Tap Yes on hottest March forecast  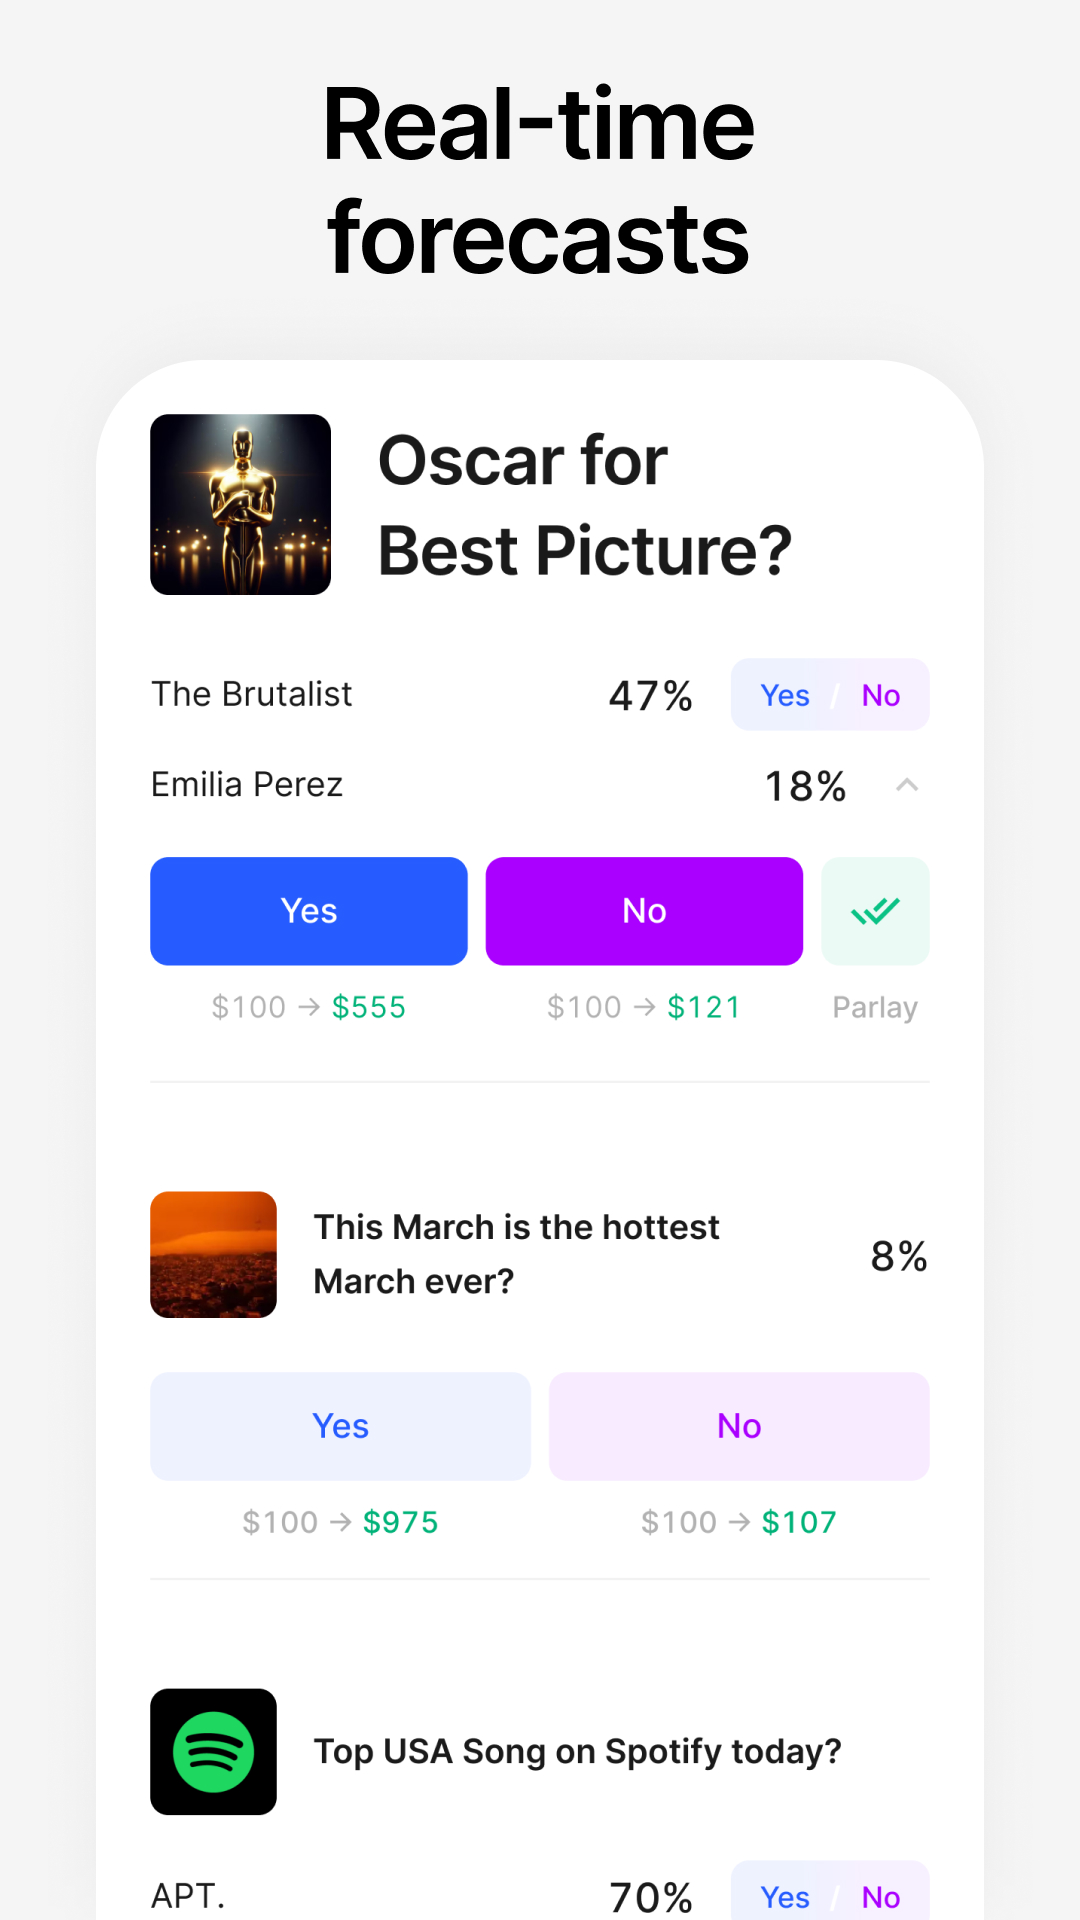(x=340, y=1426)
